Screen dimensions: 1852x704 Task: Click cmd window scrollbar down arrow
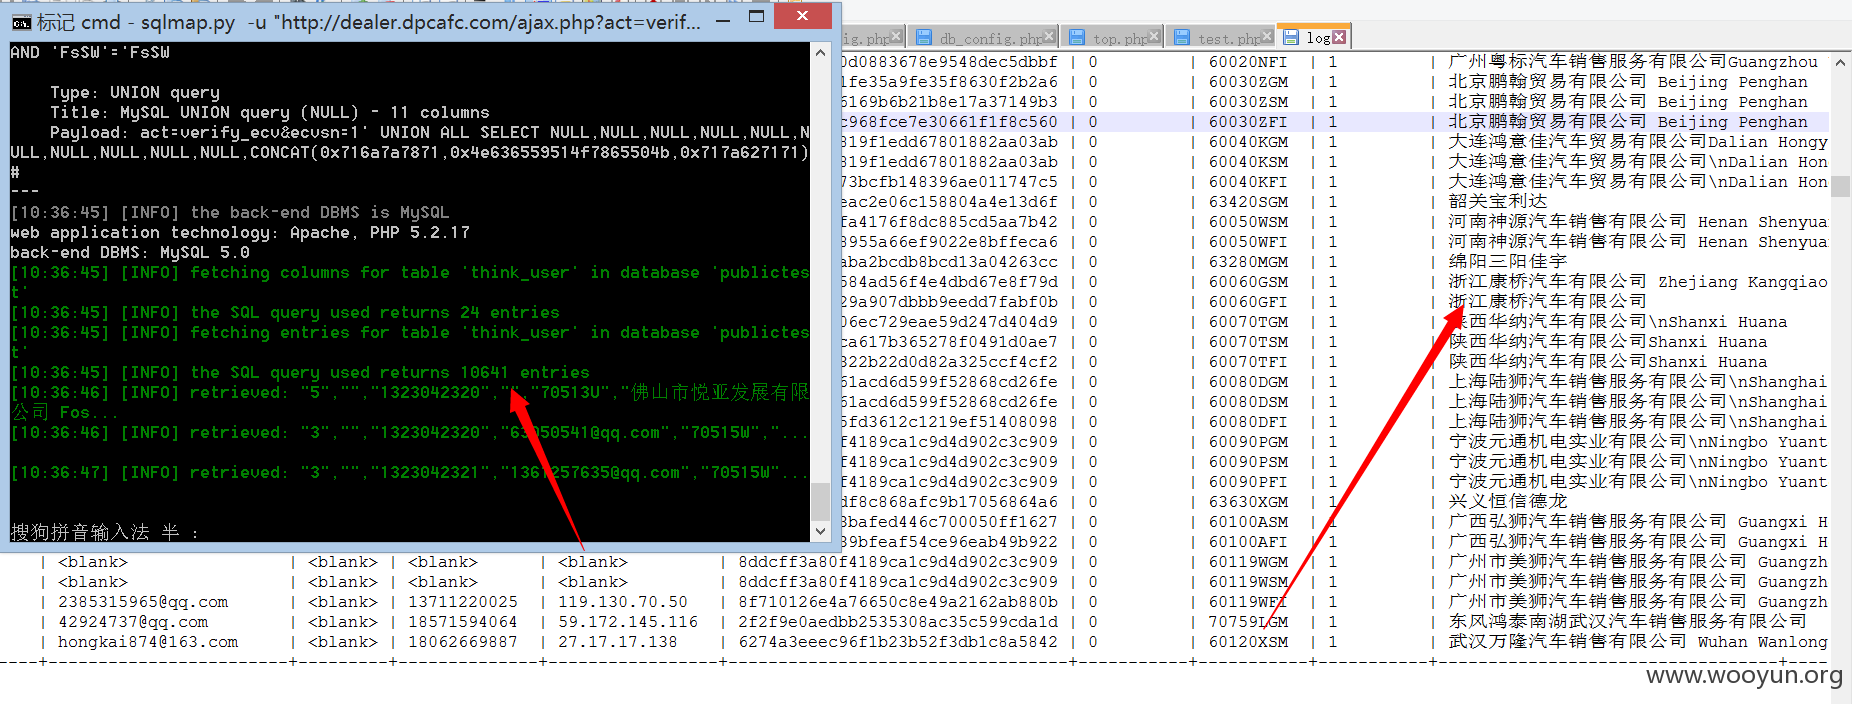coord(820,531)
